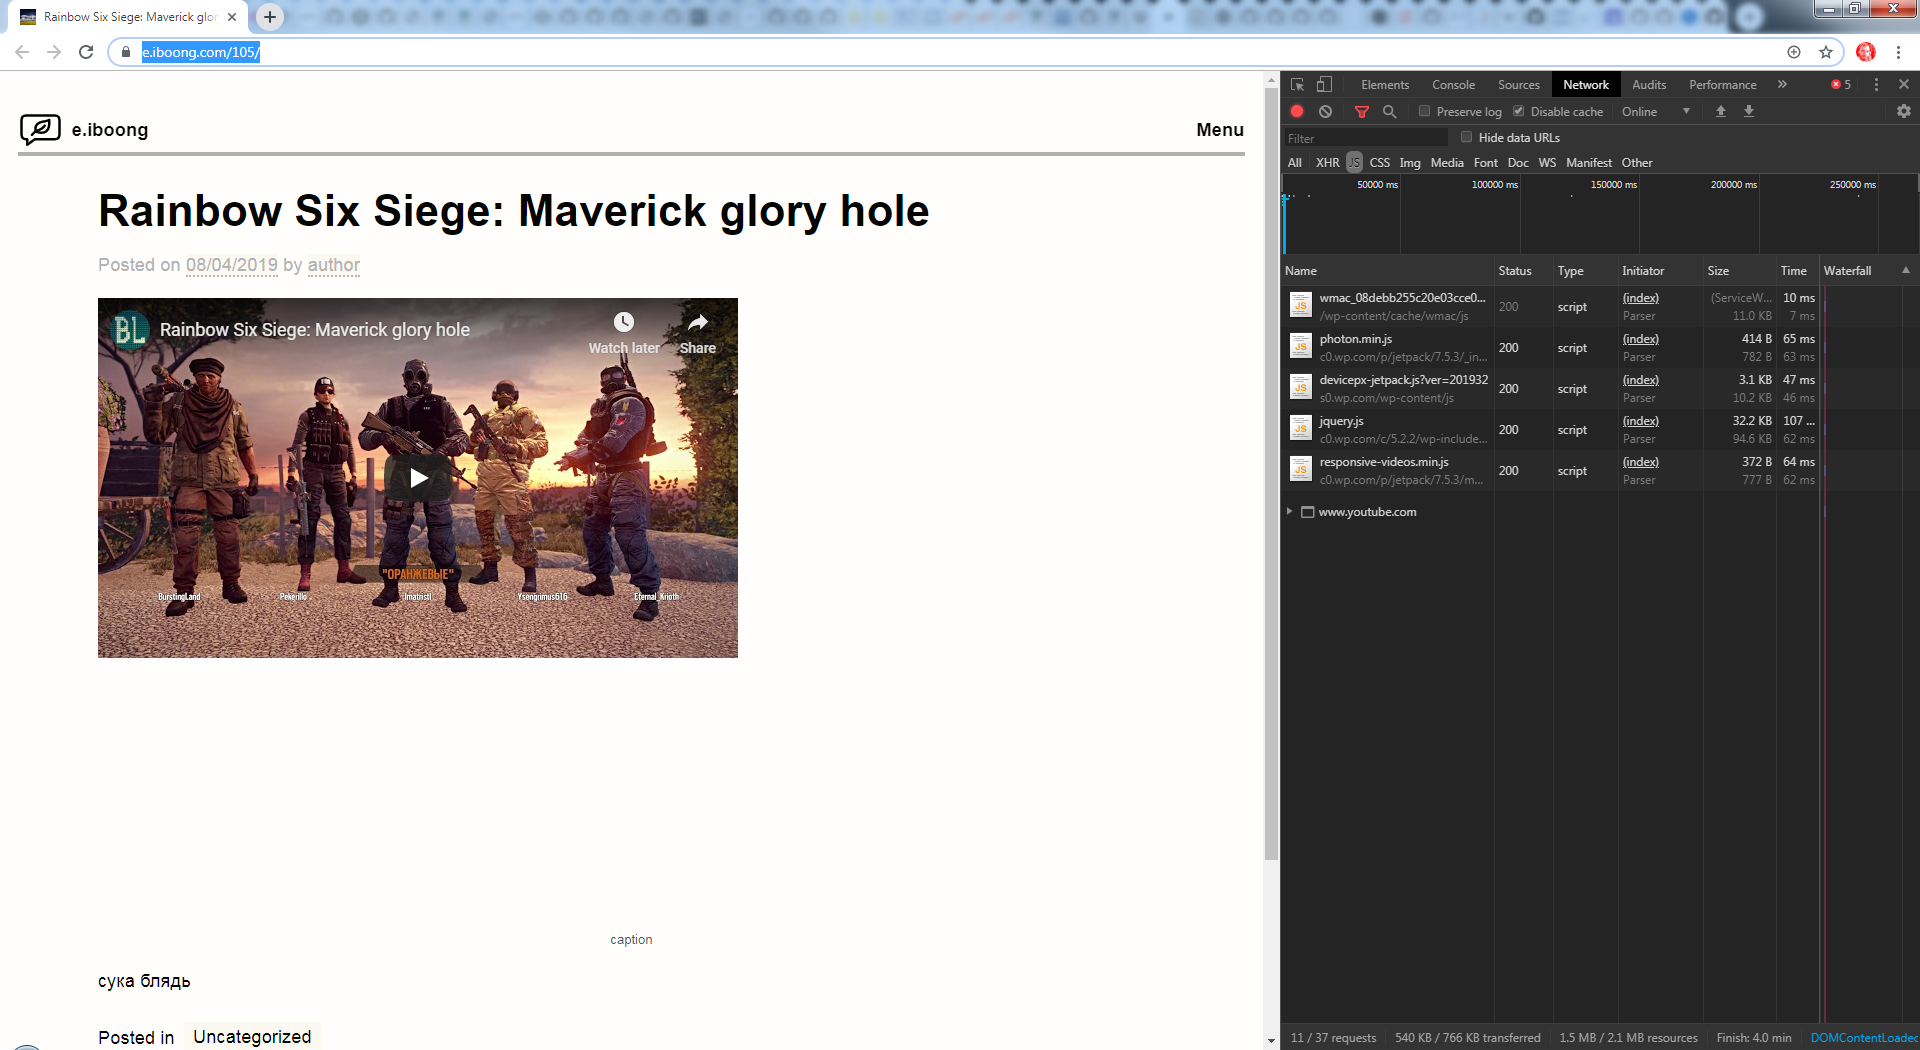Uncheck the Disable cache checkbox

(1518, 111)
